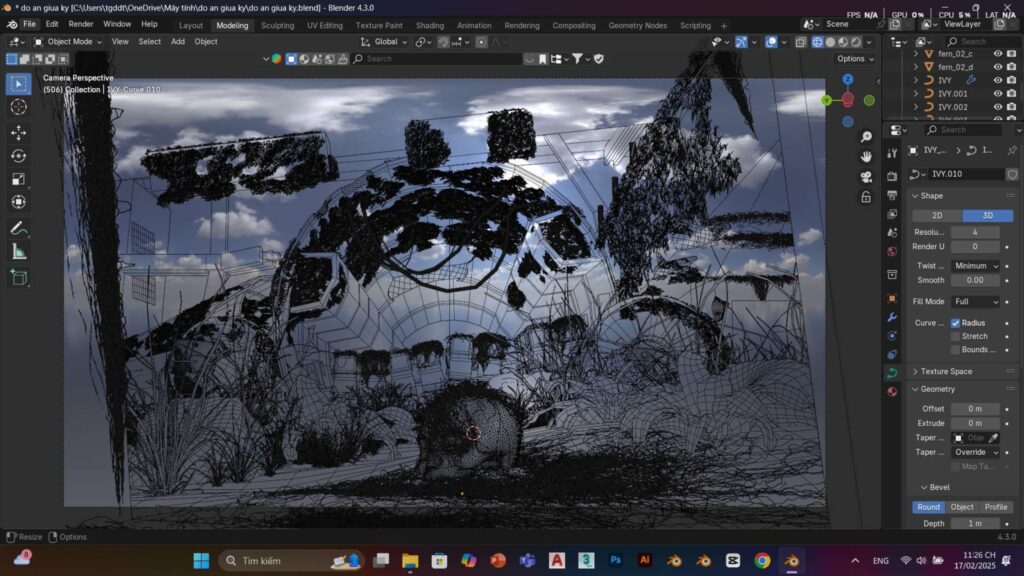The height and width of the screenshot is (576, 1024).
Task: Select the Move tool in the toolbar
Action: tap(18, 132)
